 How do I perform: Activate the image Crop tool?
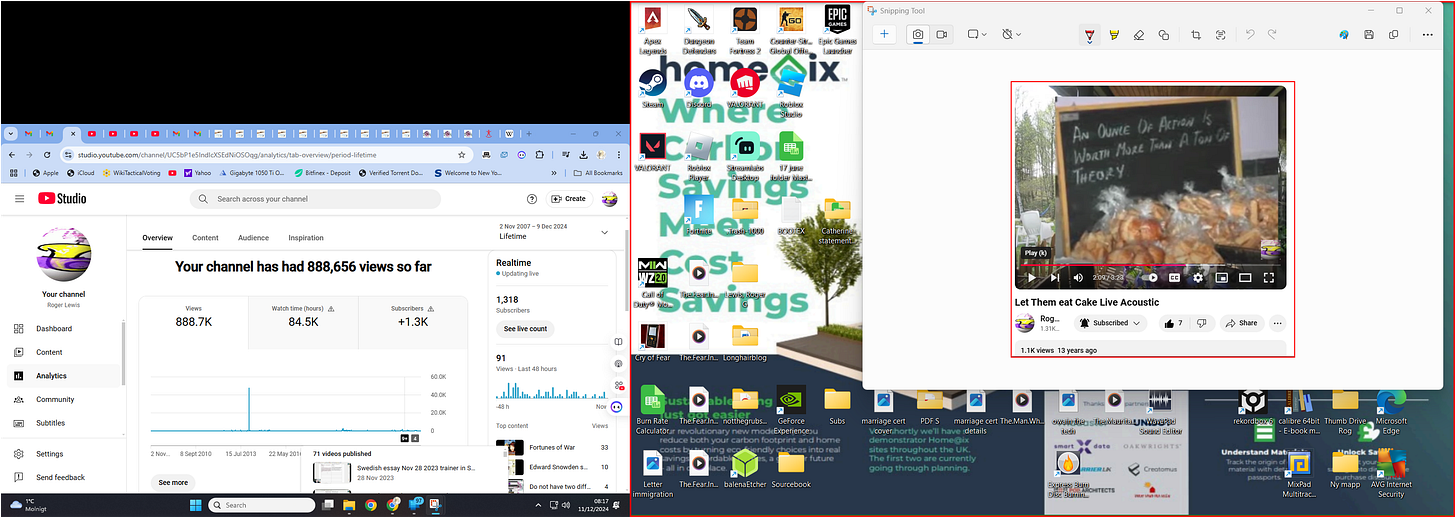[1196, 35]
